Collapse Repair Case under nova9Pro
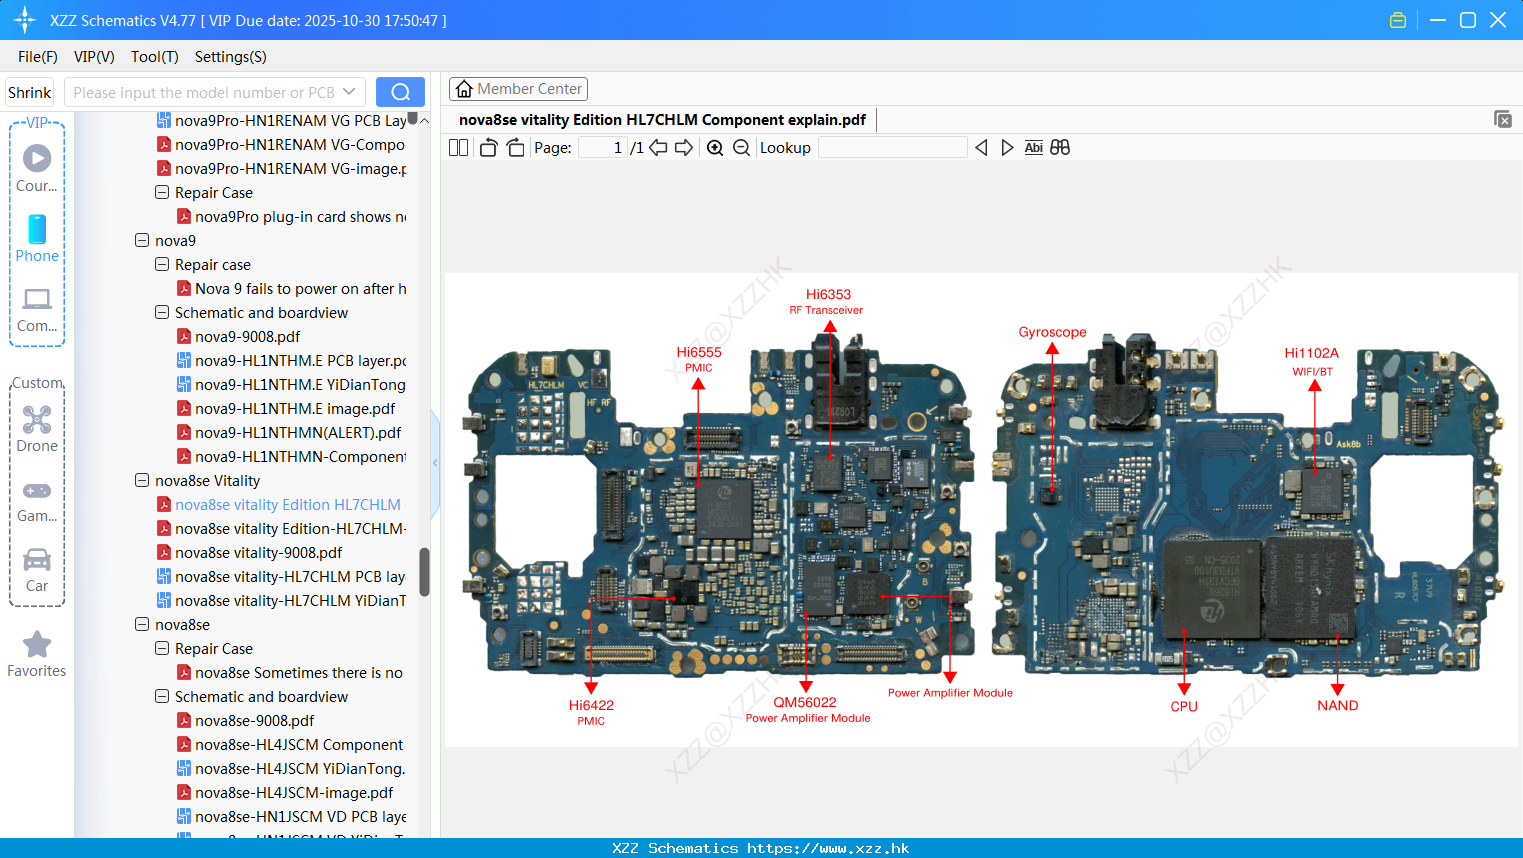Image resolution: width=1523 pixels, height=858 pixels. (162, 192)
